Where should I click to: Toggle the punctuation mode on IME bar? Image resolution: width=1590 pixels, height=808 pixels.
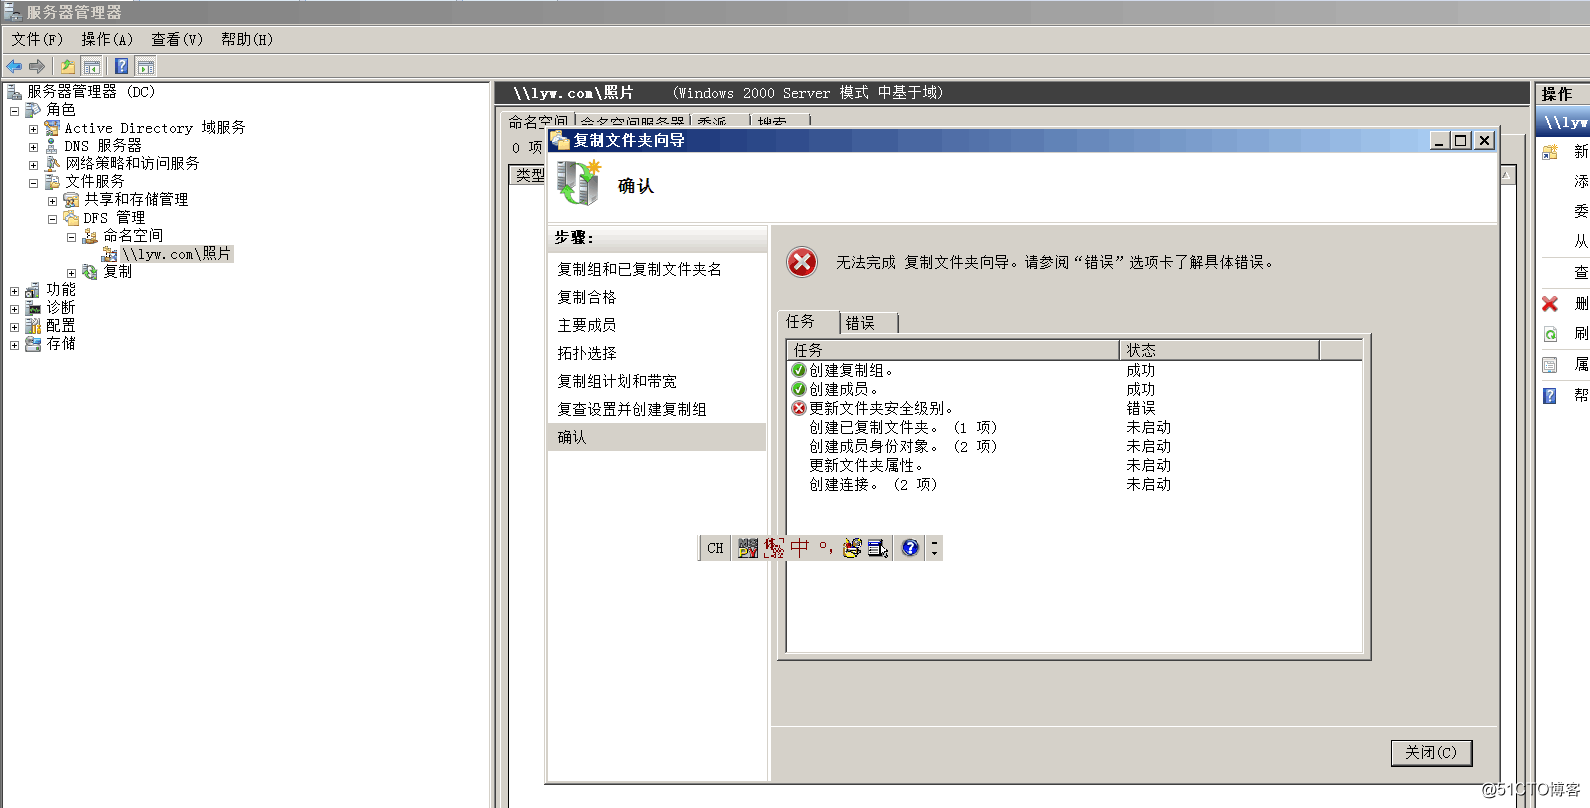[825, 547]
